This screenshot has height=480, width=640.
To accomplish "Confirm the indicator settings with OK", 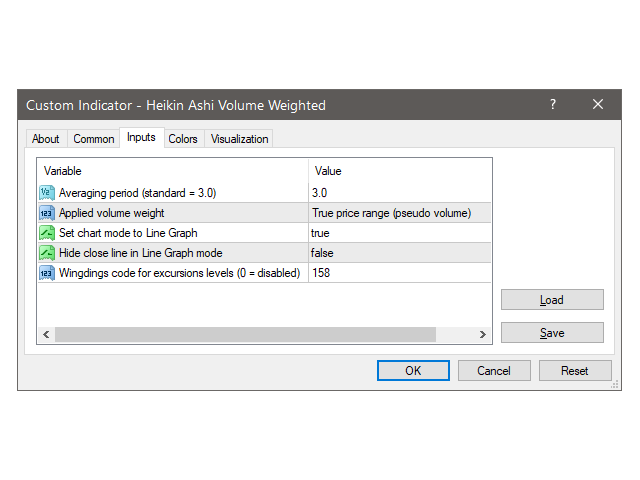I will [413, 371].
